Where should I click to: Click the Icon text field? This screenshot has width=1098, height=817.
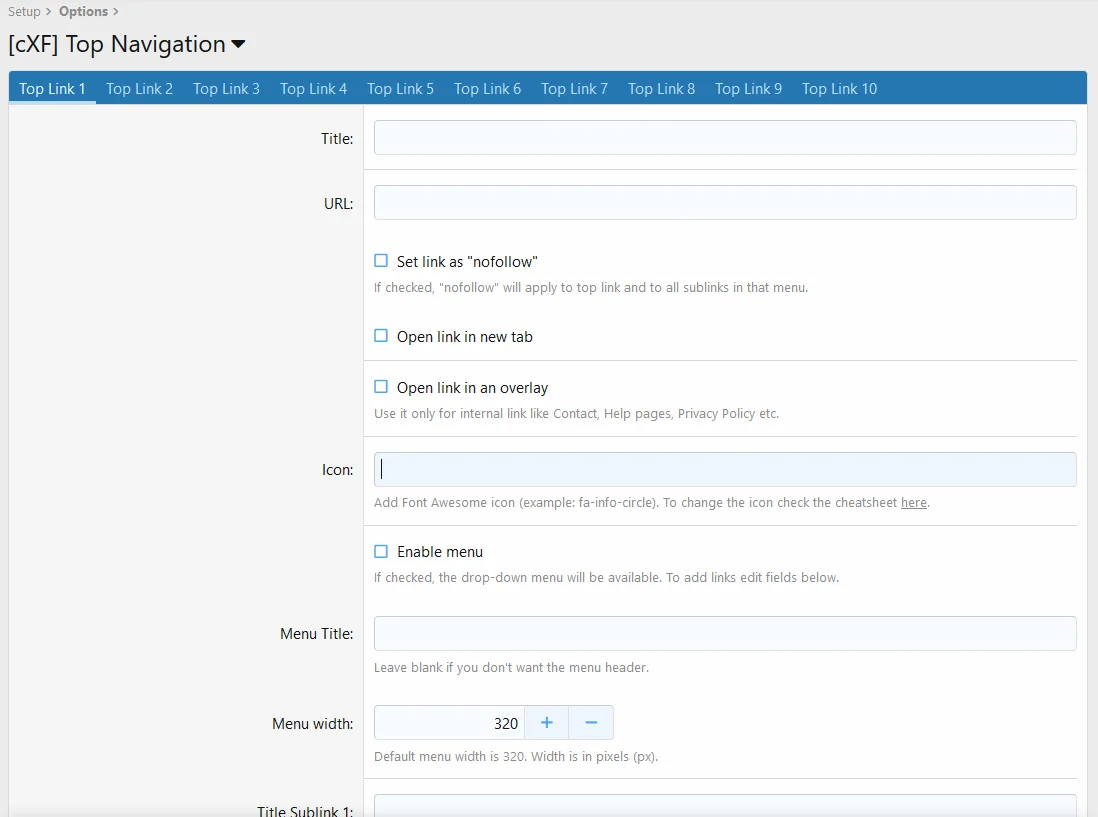724,470
